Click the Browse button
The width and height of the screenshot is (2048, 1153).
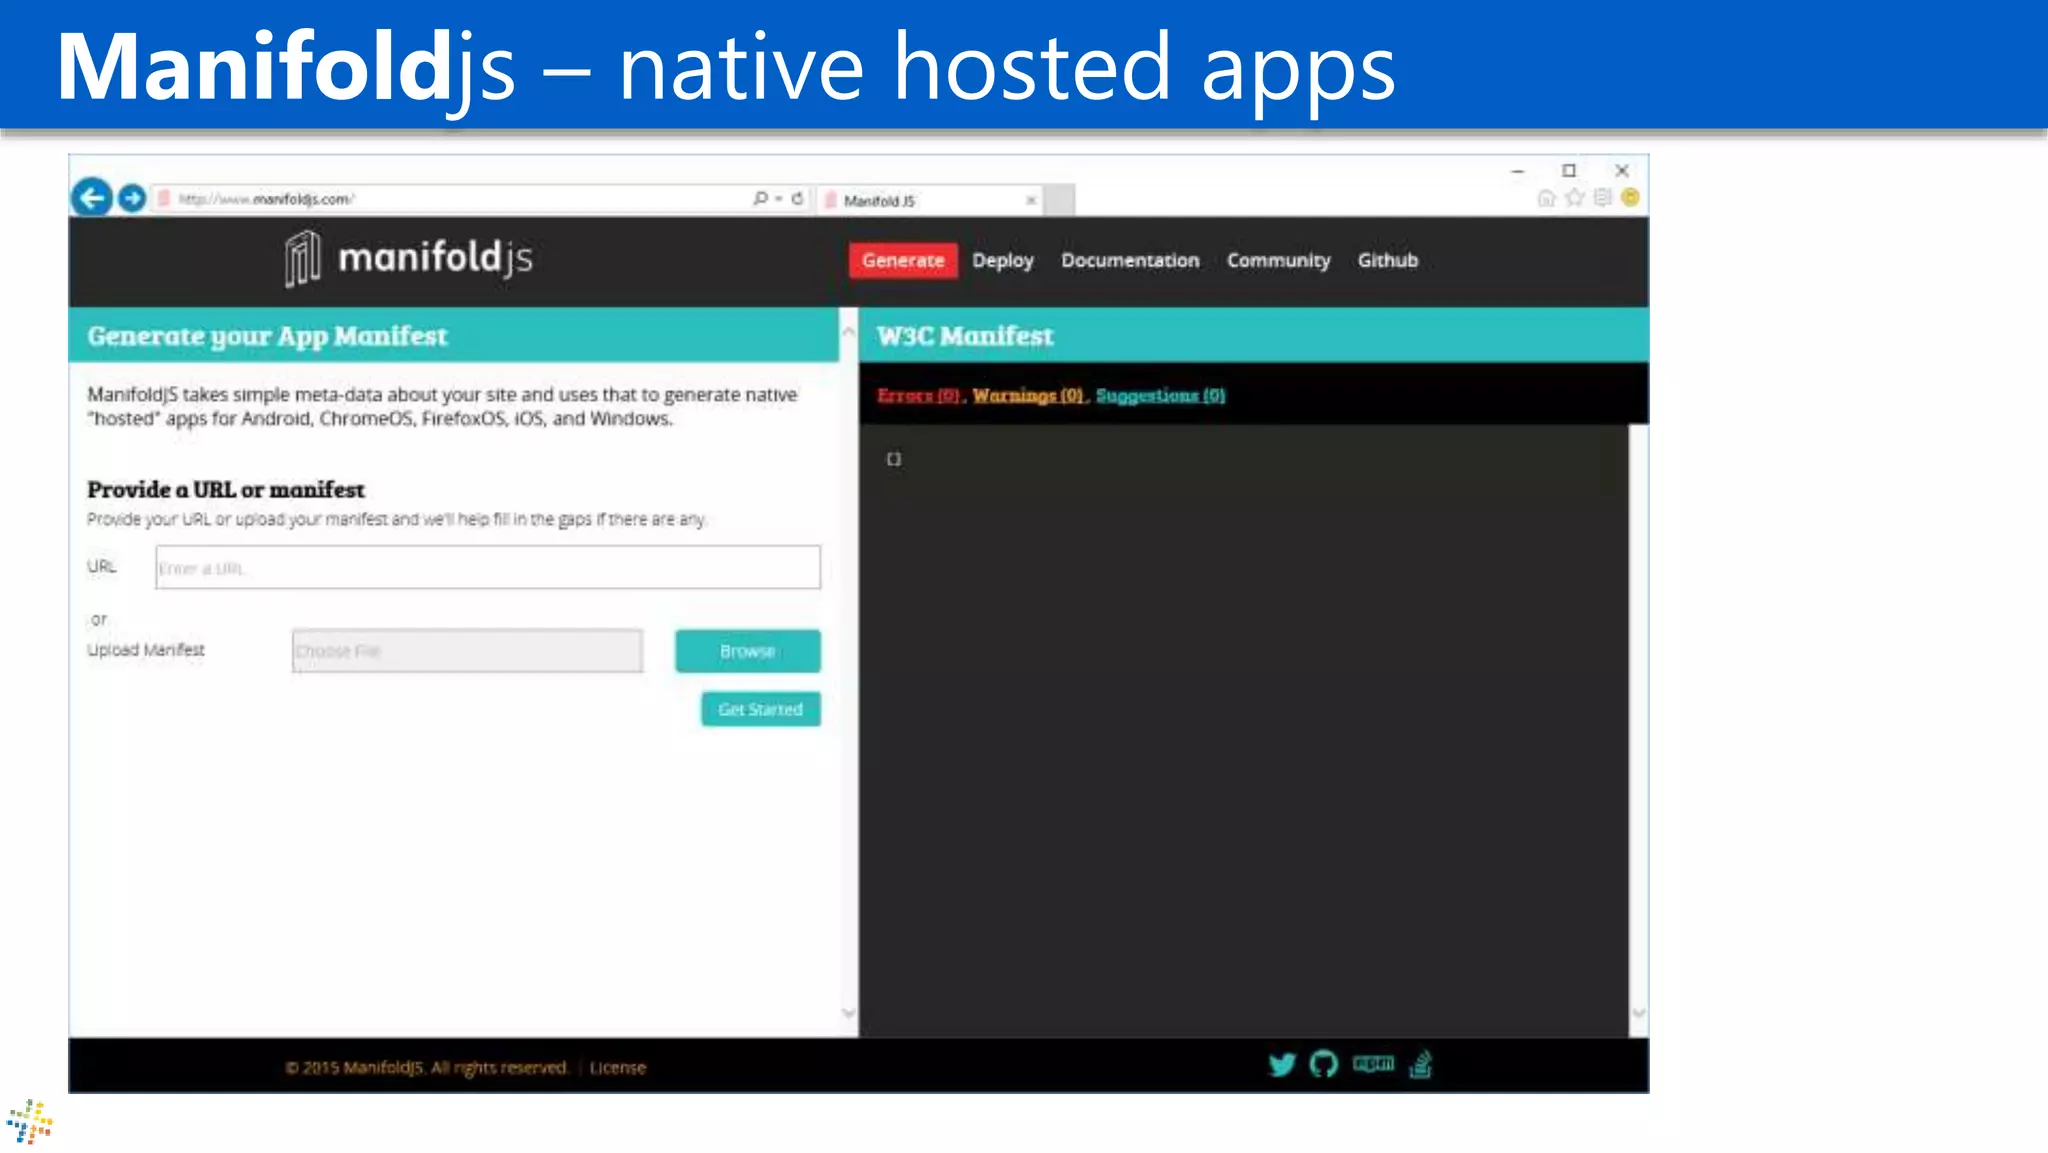pyautogui.click(x=747, y=651)
